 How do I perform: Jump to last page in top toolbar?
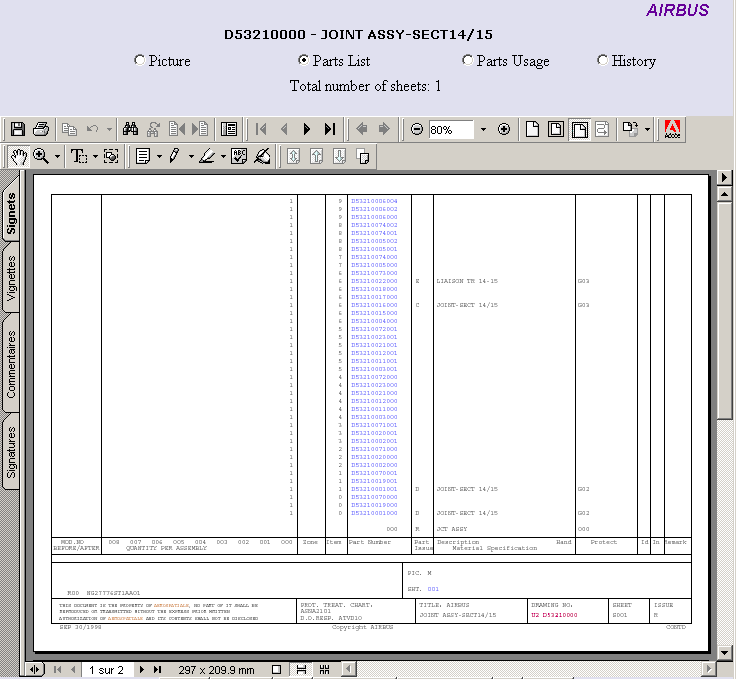[x=330, y=129]
